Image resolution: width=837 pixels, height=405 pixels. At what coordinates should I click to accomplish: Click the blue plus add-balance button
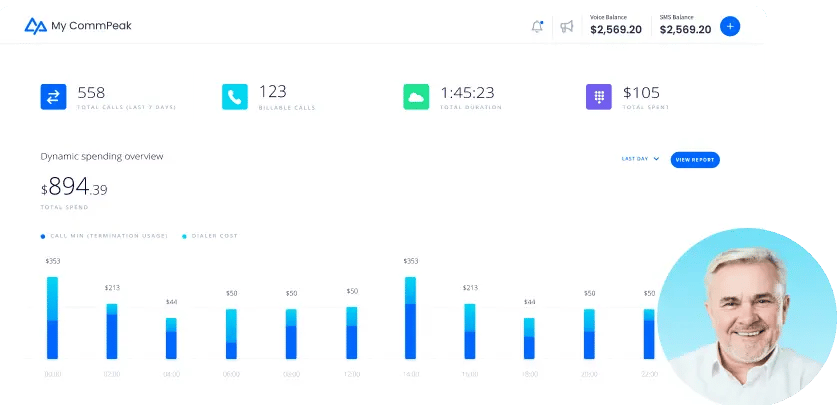(x=730, y=26)
